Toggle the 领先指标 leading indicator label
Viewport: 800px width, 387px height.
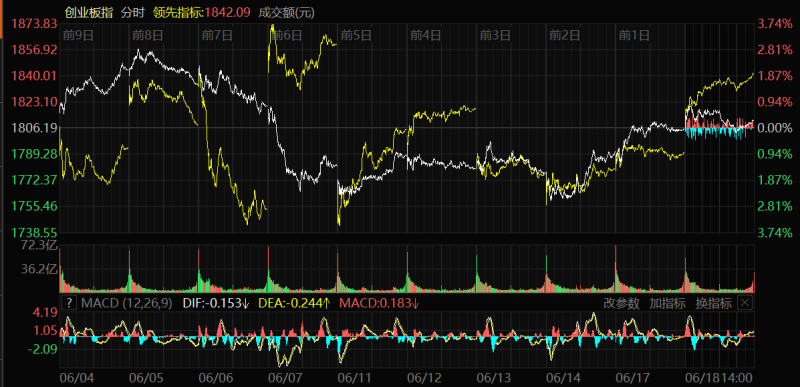pos(178,13)
